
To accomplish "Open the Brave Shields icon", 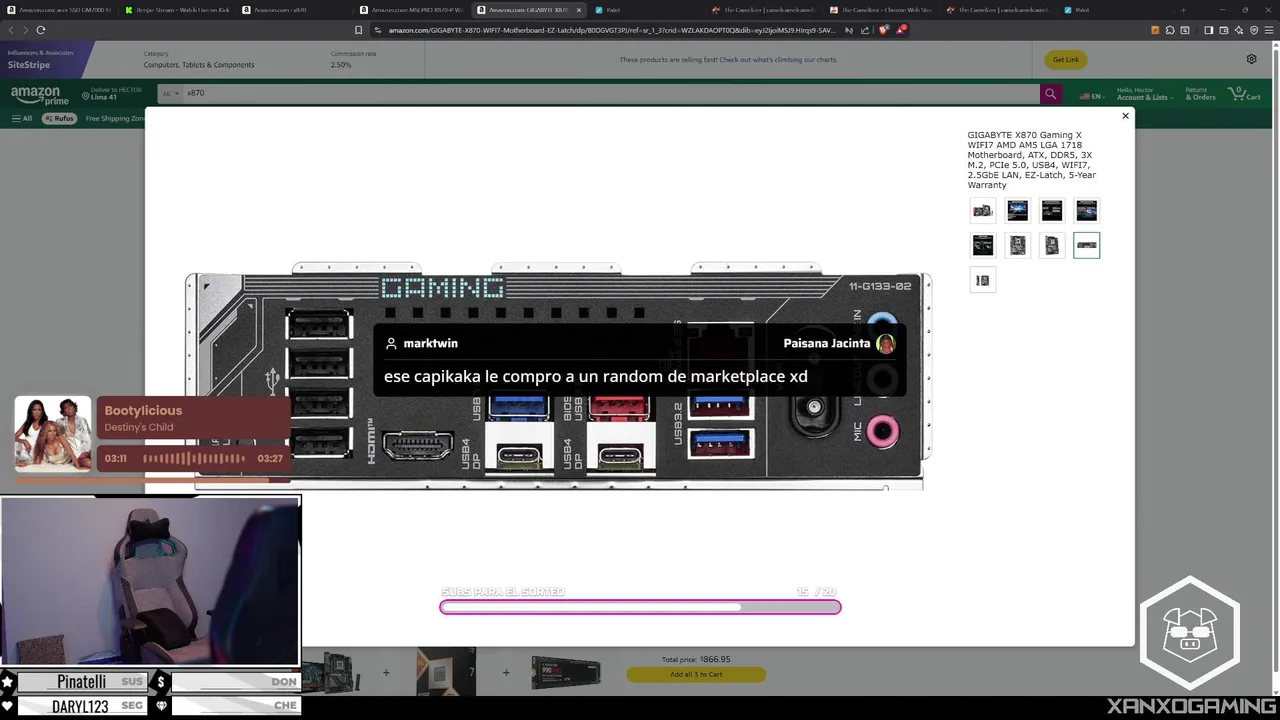I will (883, 30).
